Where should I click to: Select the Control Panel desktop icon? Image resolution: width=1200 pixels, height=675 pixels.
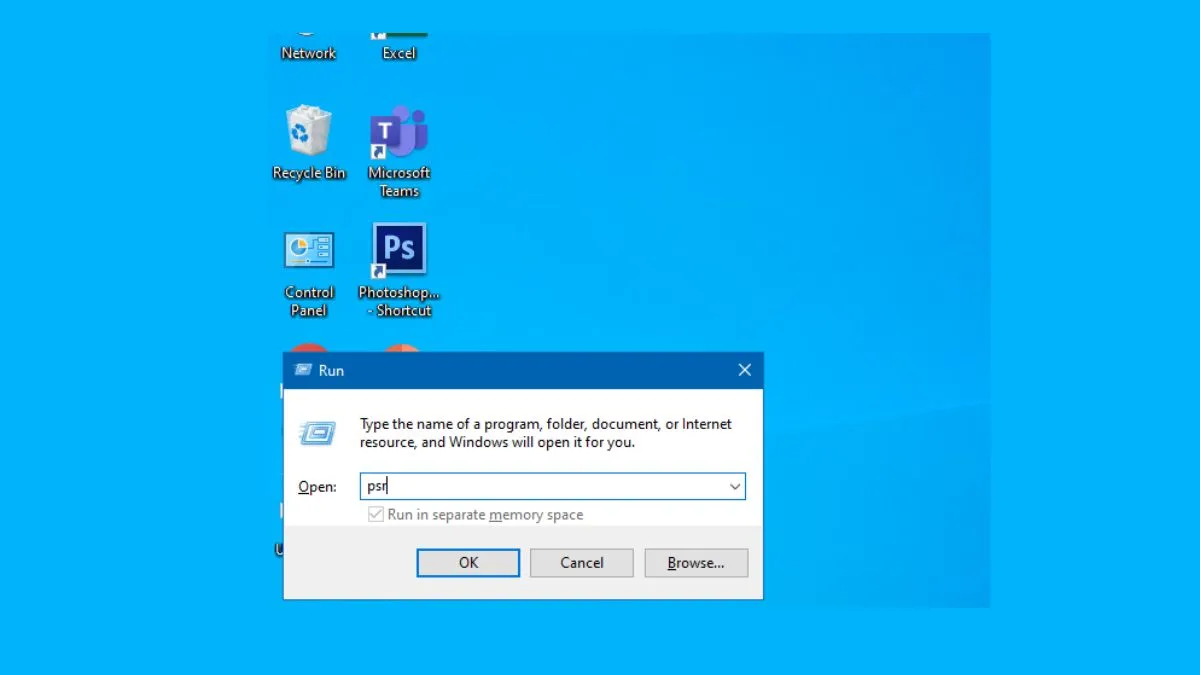point(308,251)
